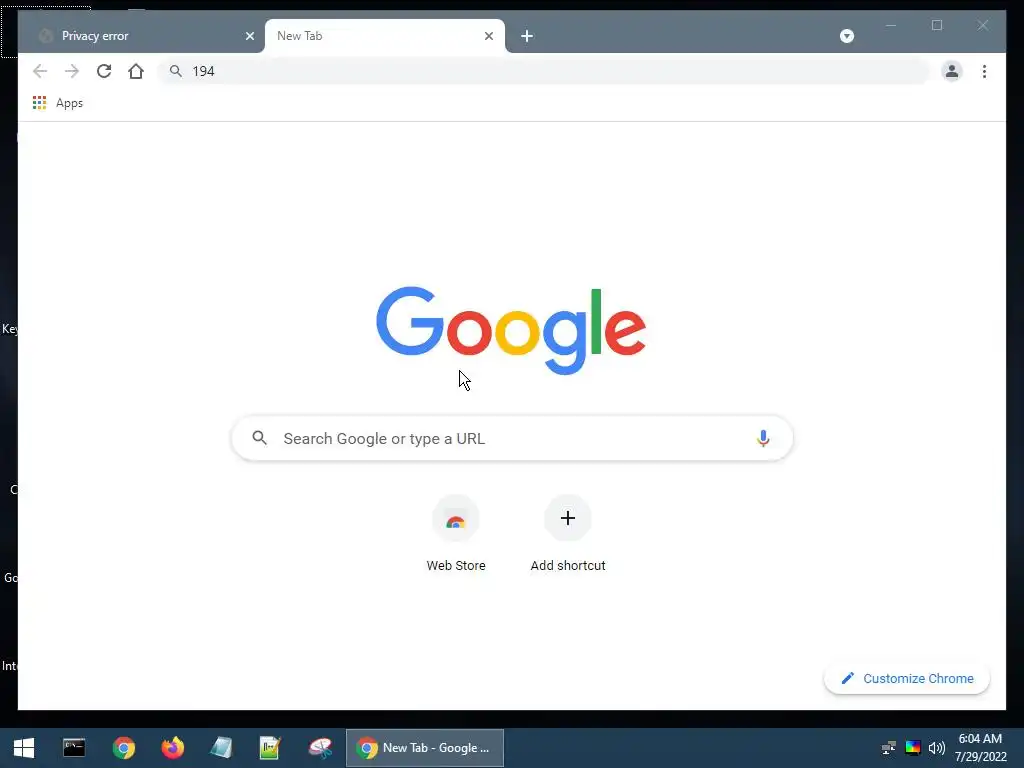Go back using the back arrow
Image resolution: width=1024 pixels, height=768 pixels.
pos(40,71)
